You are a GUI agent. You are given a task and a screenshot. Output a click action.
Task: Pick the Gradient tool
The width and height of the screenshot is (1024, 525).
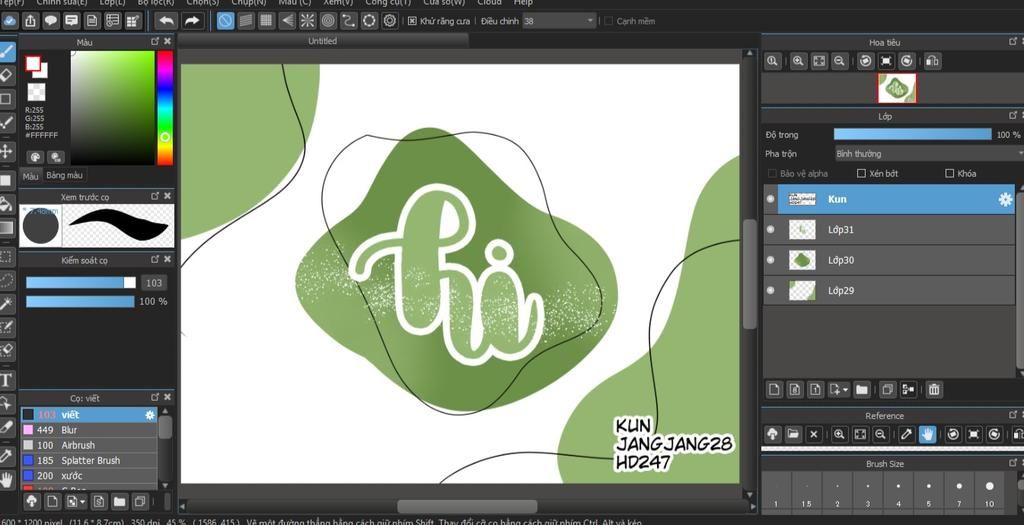[7, 228]
